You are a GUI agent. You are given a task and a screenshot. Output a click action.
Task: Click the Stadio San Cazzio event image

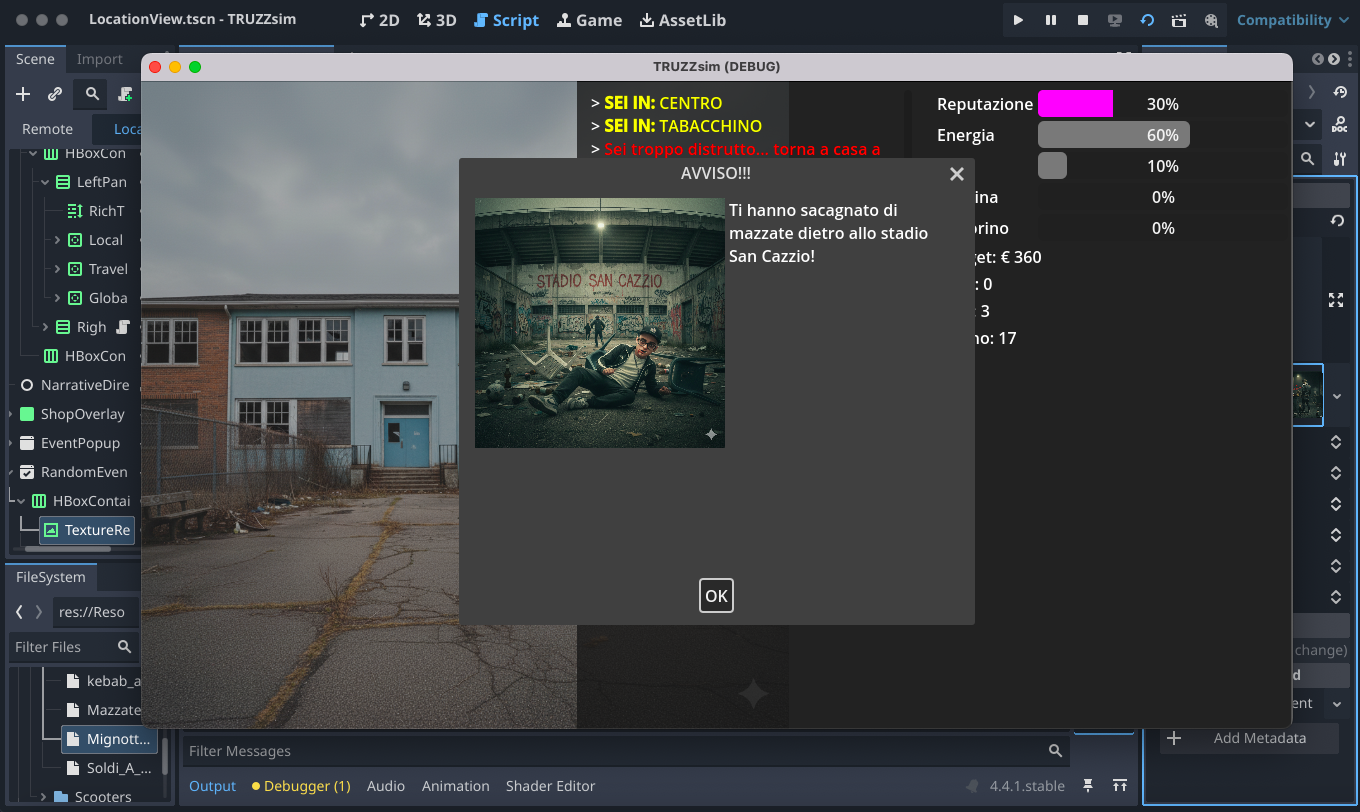[x=600, y=323]
